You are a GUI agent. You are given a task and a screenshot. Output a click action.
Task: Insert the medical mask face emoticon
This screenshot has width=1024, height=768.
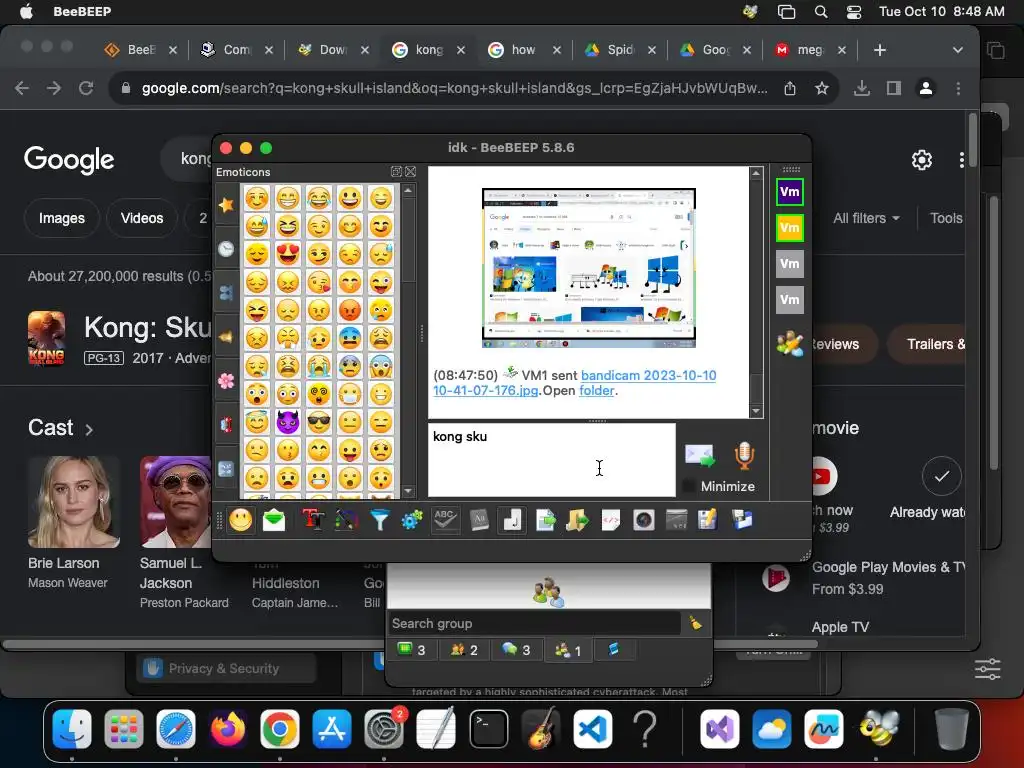coord(350,394)
